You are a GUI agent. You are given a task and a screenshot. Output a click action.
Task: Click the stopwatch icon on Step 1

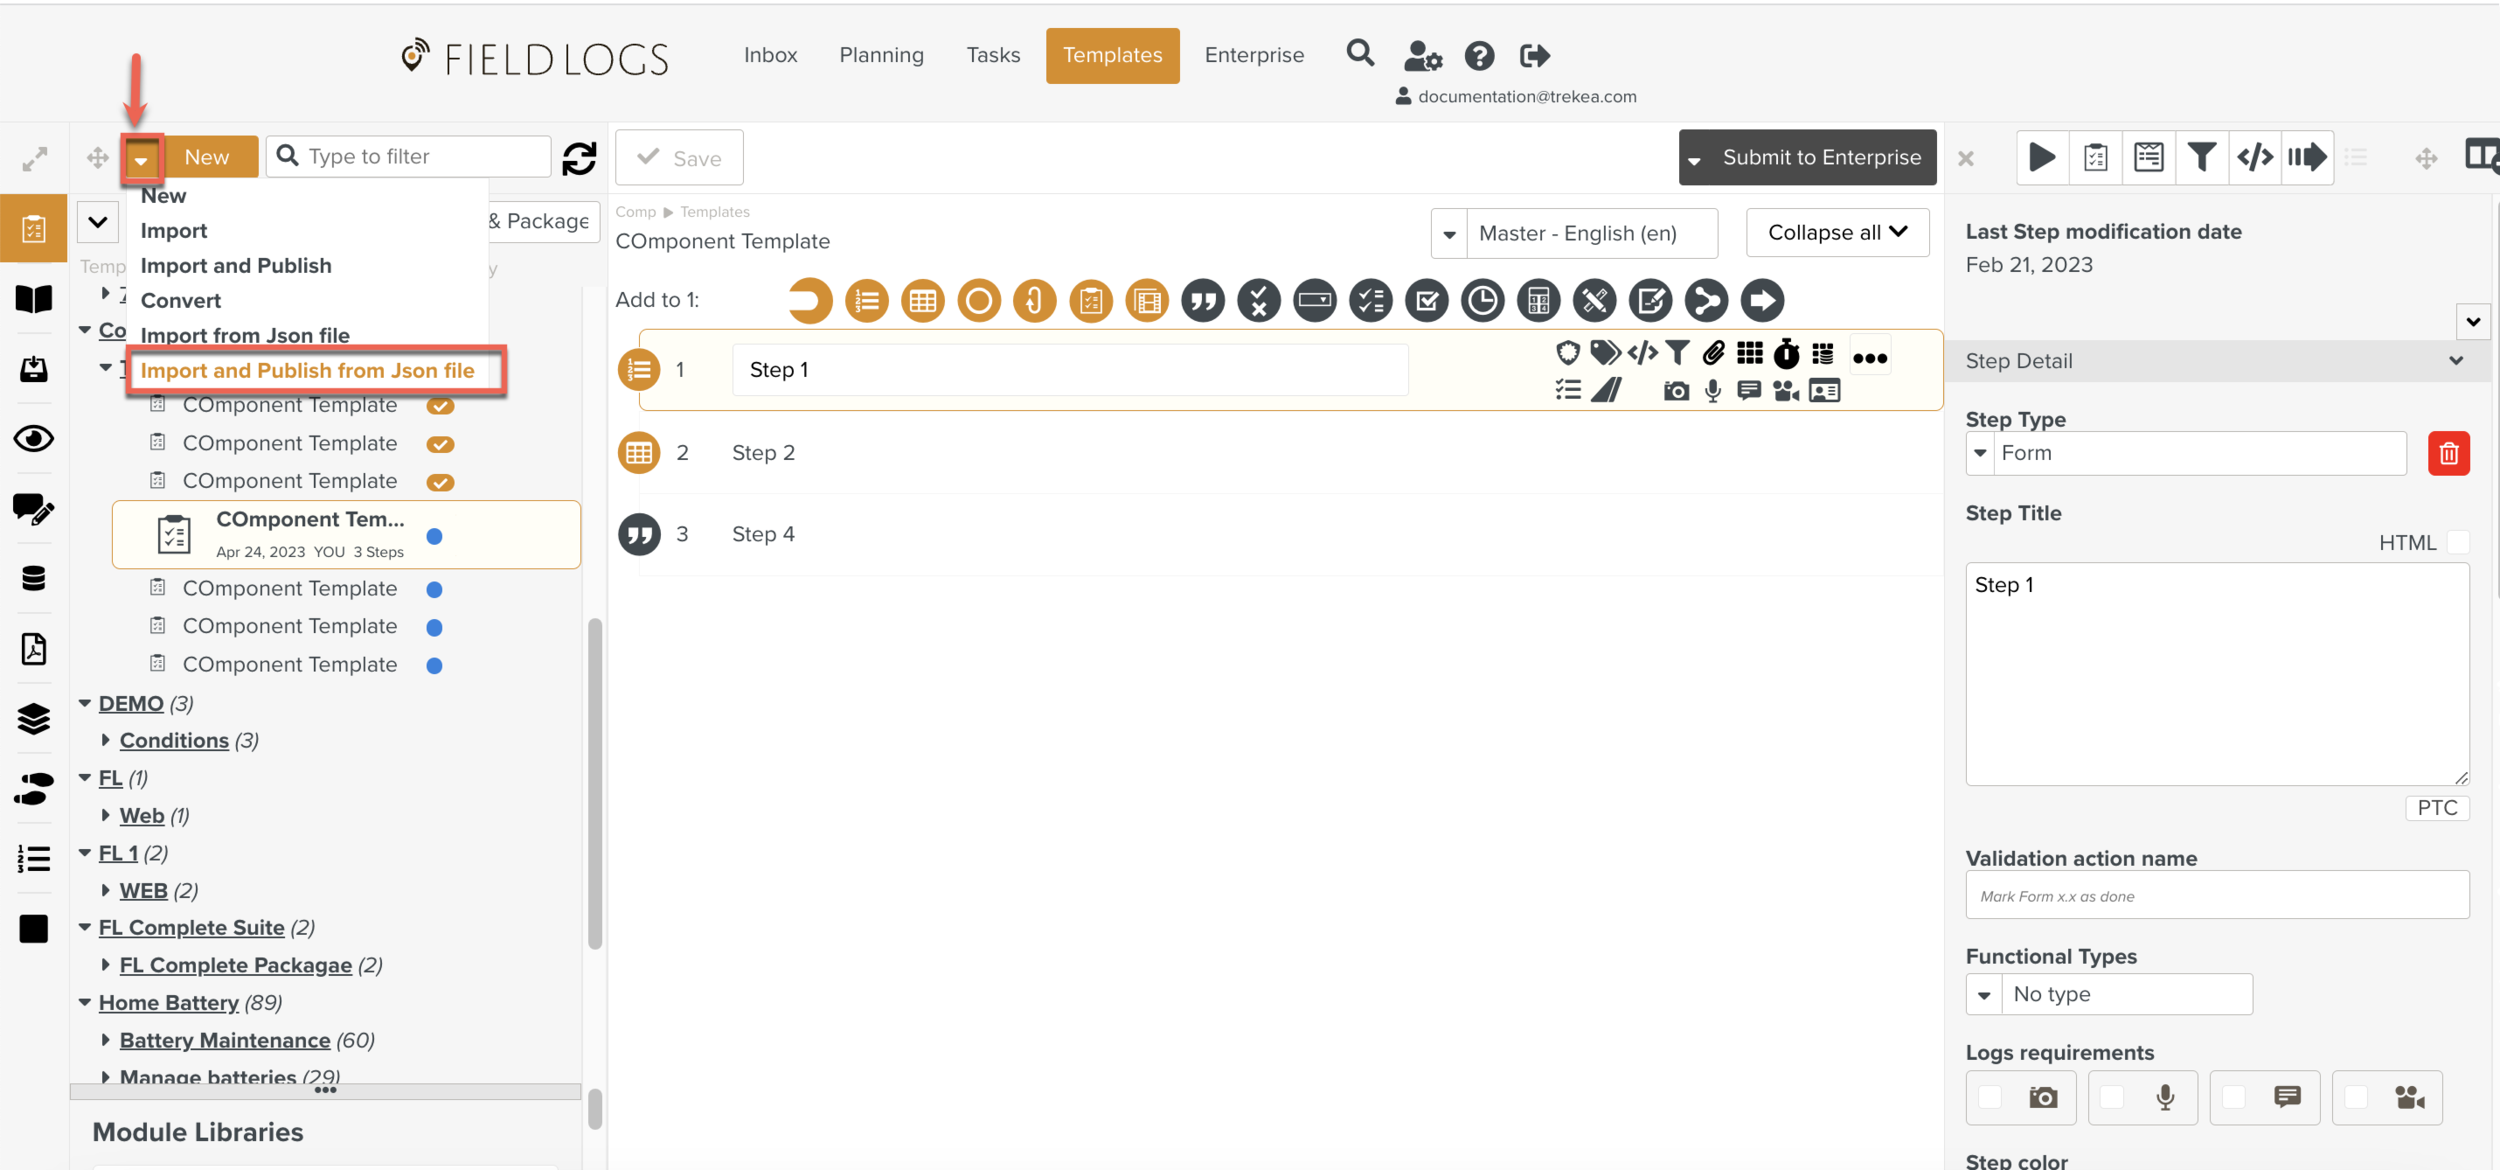pyautogui.click(x=1786, y=353)
